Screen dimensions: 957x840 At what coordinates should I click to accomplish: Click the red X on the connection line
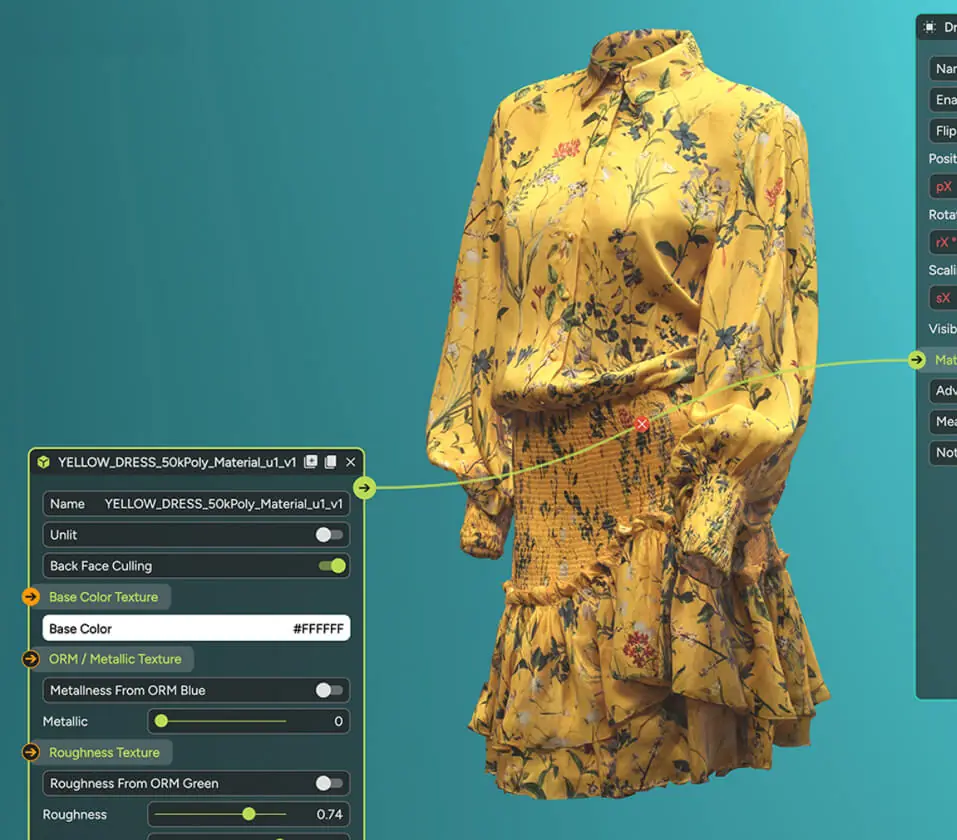(642, 424)
